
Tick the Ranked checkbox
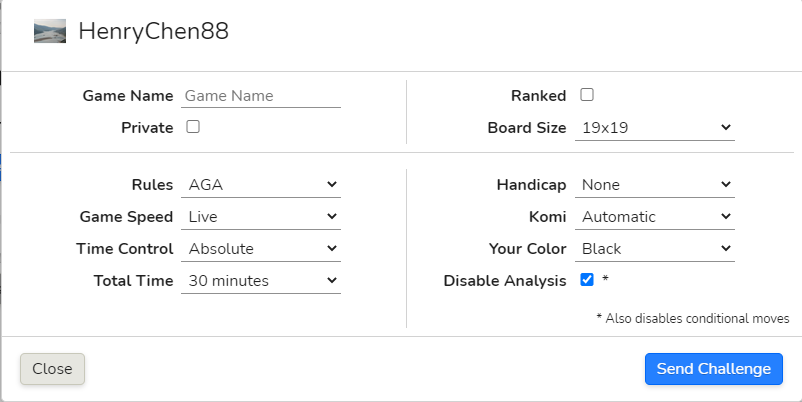pyautogui.click(x=587, y=95)
